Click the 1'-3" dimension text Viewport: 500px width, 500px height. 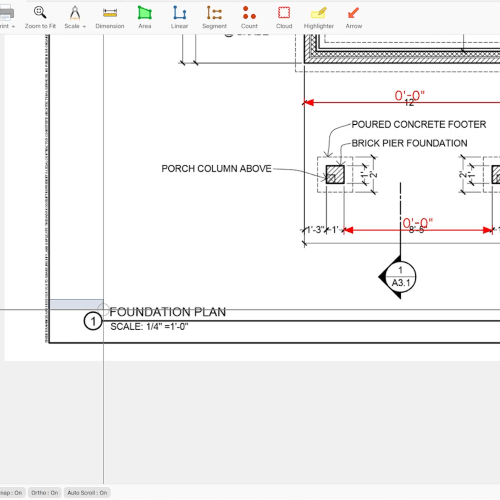coord(315,230)
